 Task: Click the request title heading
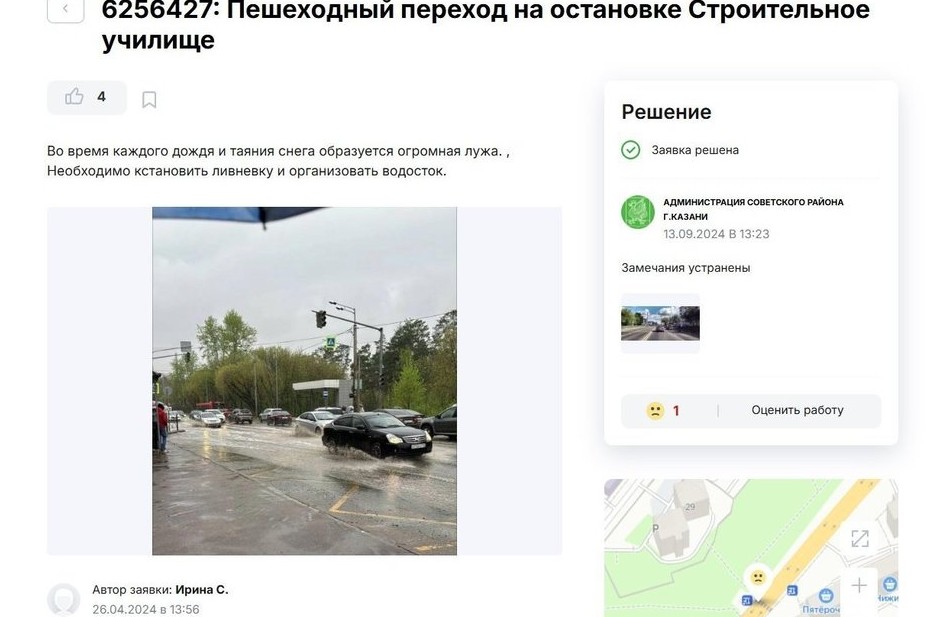(486, 24)
